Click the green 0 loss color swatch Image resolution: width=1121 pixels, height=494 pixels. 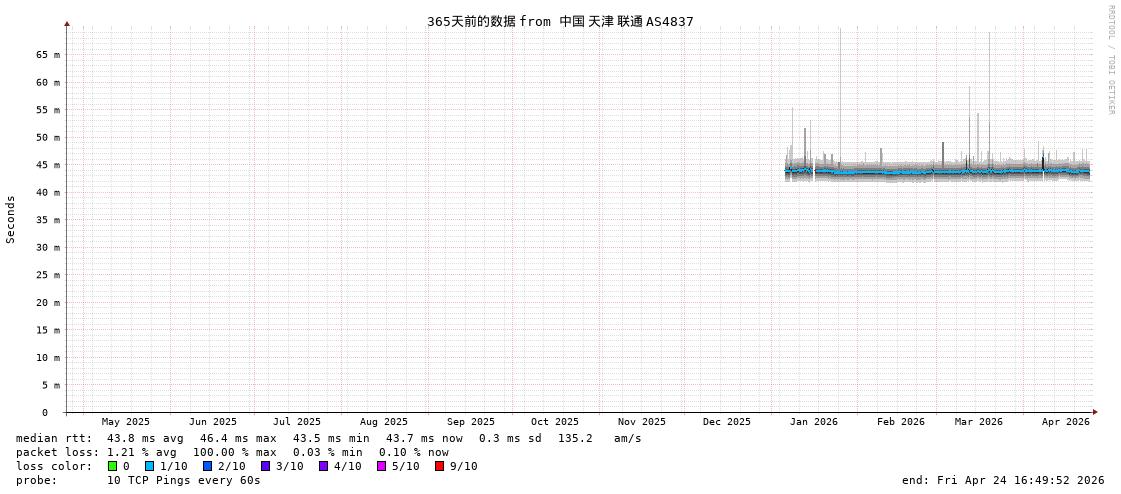[112, 466]
